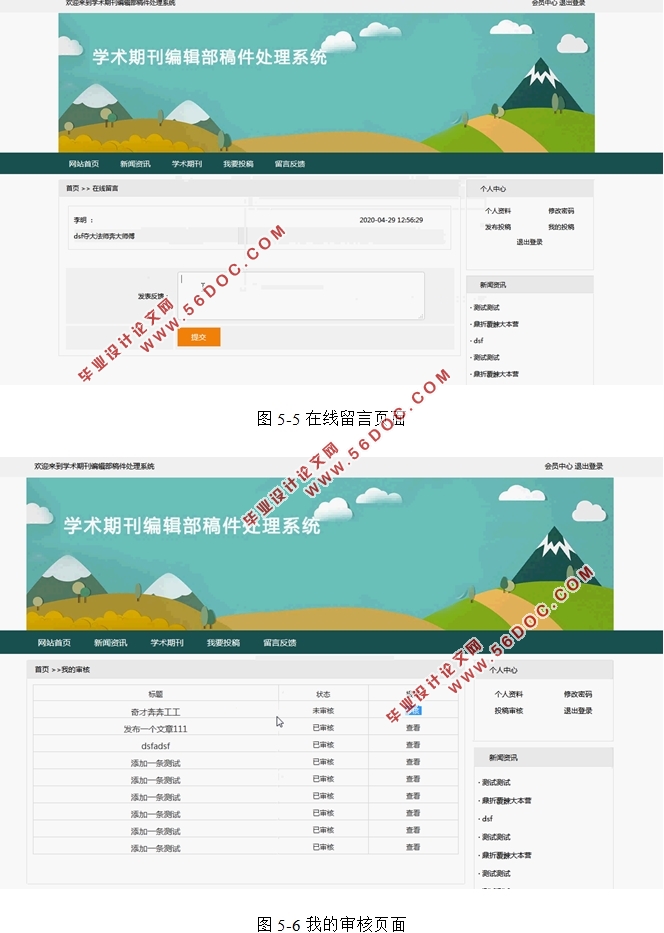Open 个人资料 above the 投稿审核 link

(508, 694)
